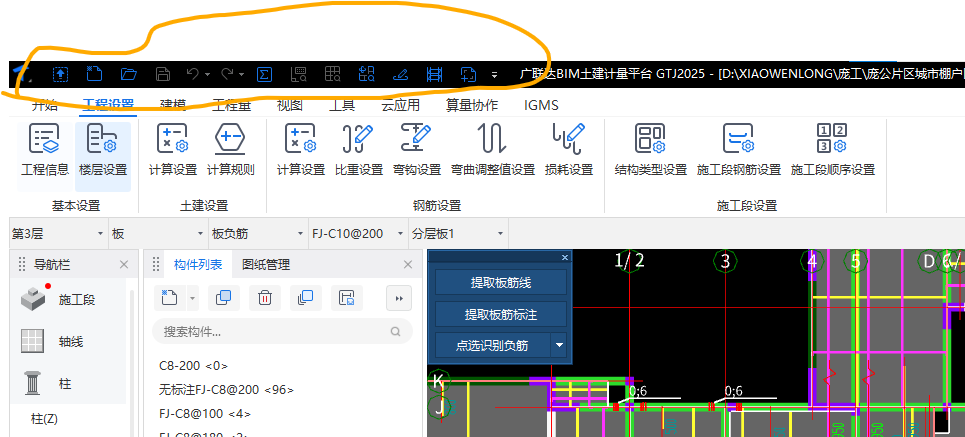Open 计算规则 calculation rules
Screen dimensions: 965x437
coord(230,150)
